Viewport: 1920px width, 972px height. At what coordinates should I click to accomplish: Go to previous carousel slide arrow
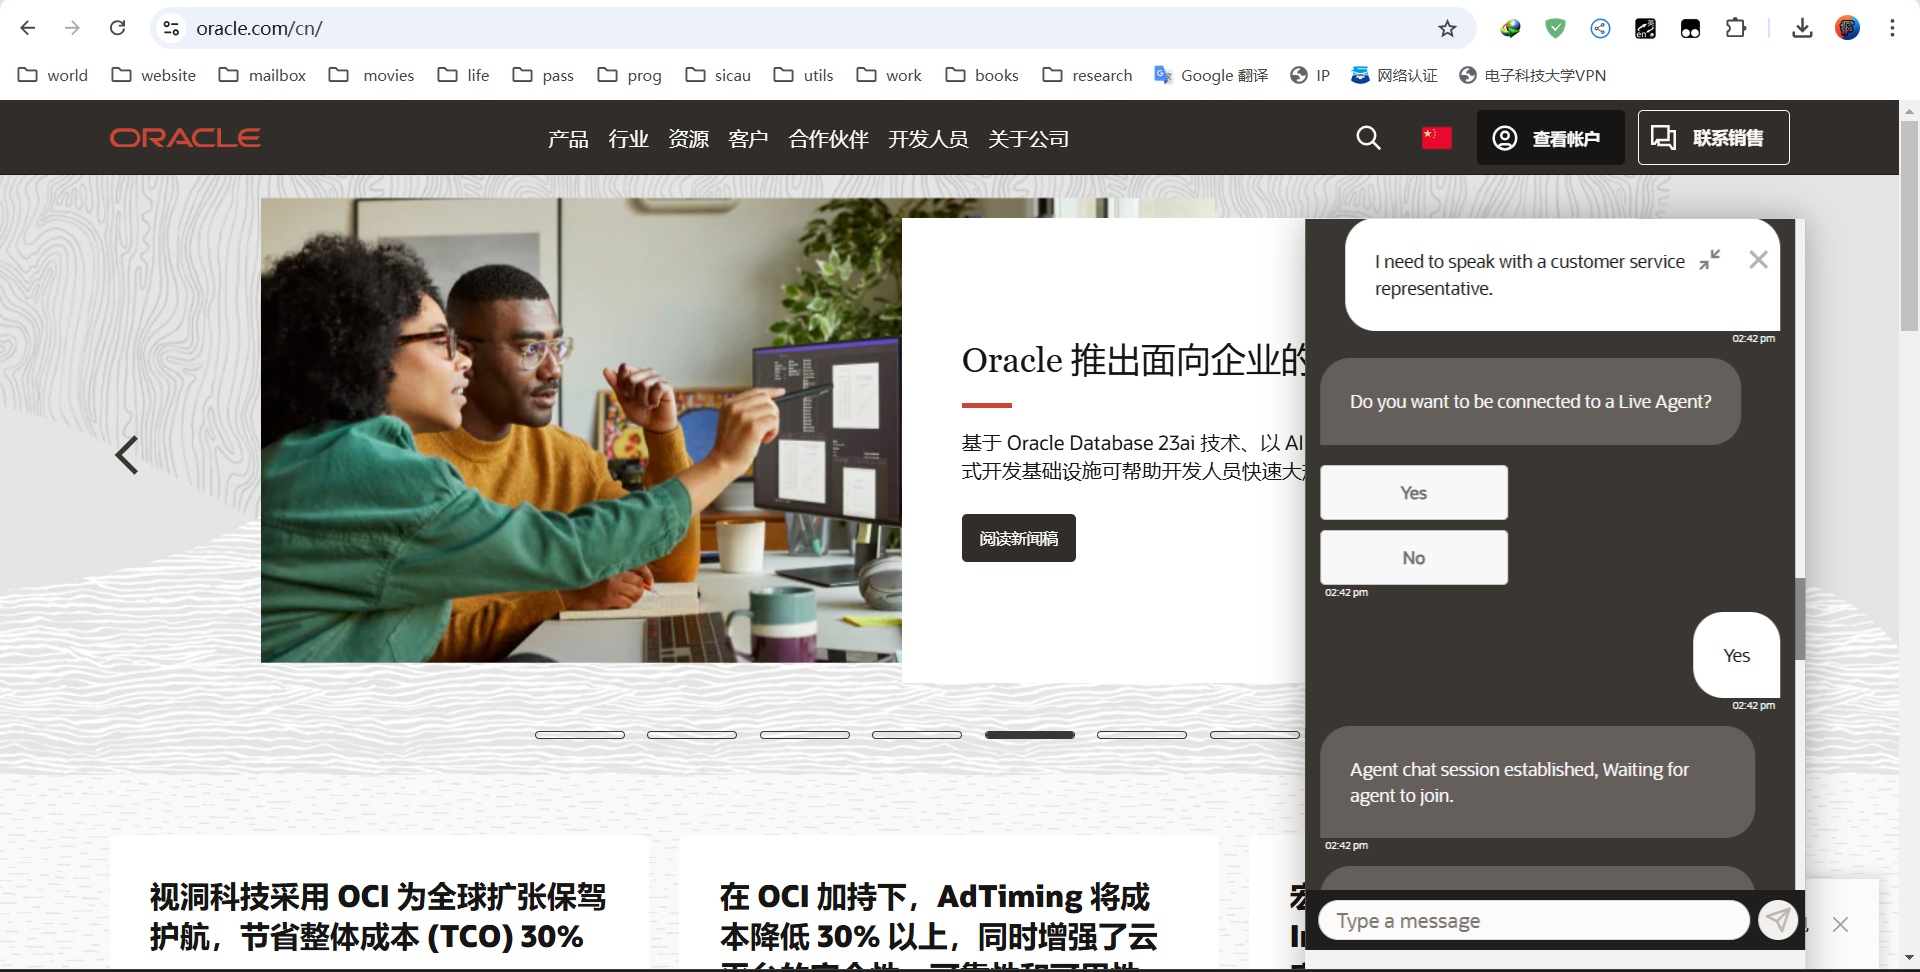(x=126, y=455)
